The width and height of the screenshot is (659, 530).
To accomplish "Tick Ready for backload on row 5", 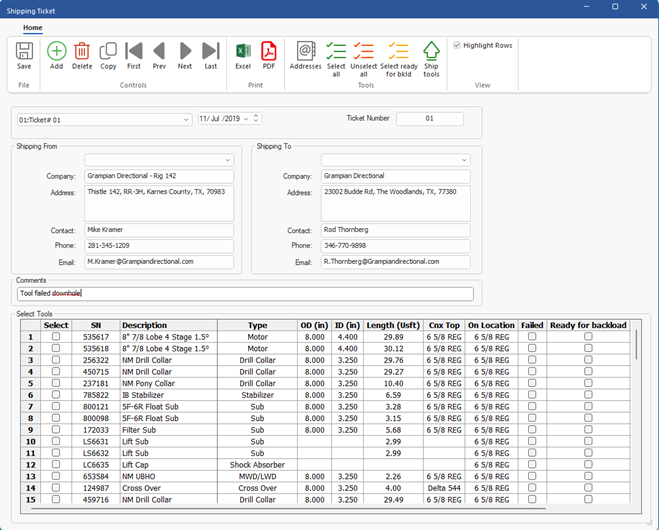I will [x=588, y=383].
